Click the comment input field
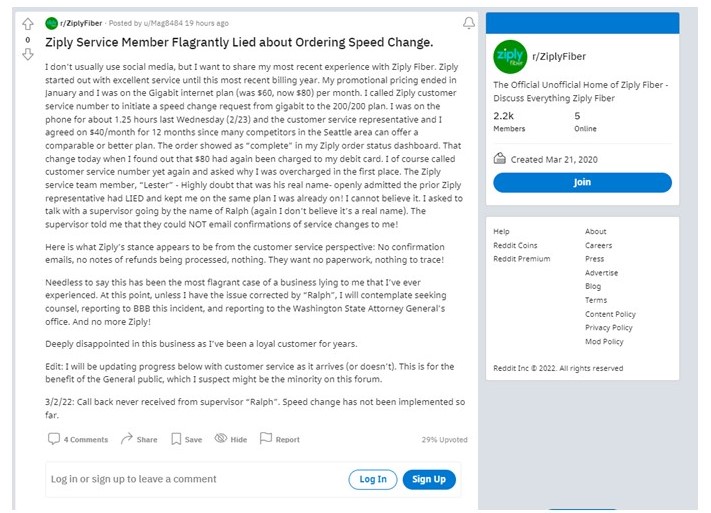The image size is (711, 513). pos(190,479)
